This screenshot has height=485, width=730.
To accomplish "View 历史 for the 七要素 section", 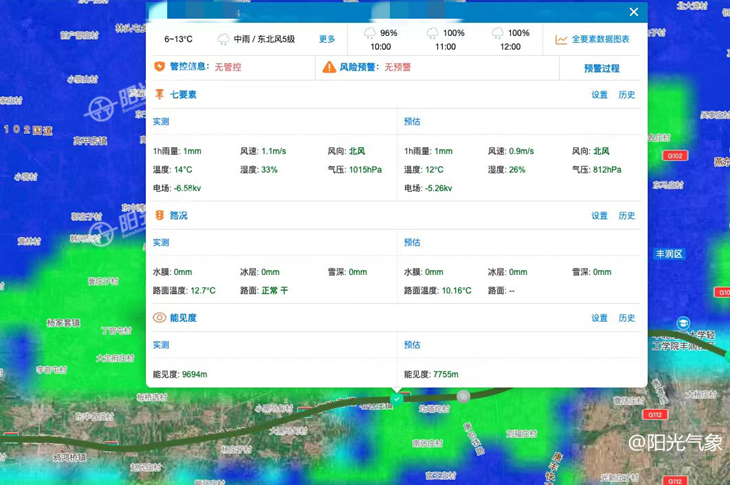I will click(x=626, y=95).
